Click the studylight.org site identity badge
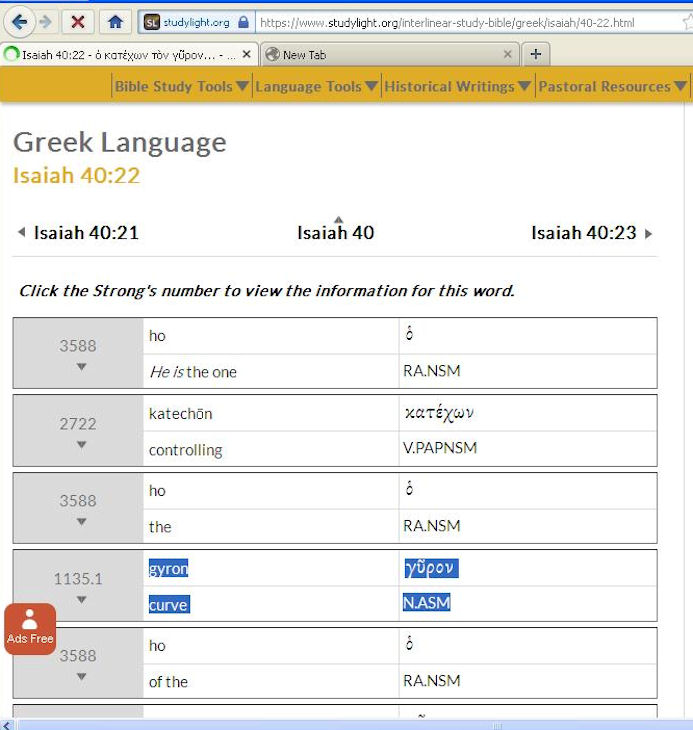693x730 pixels. point(186,22)
